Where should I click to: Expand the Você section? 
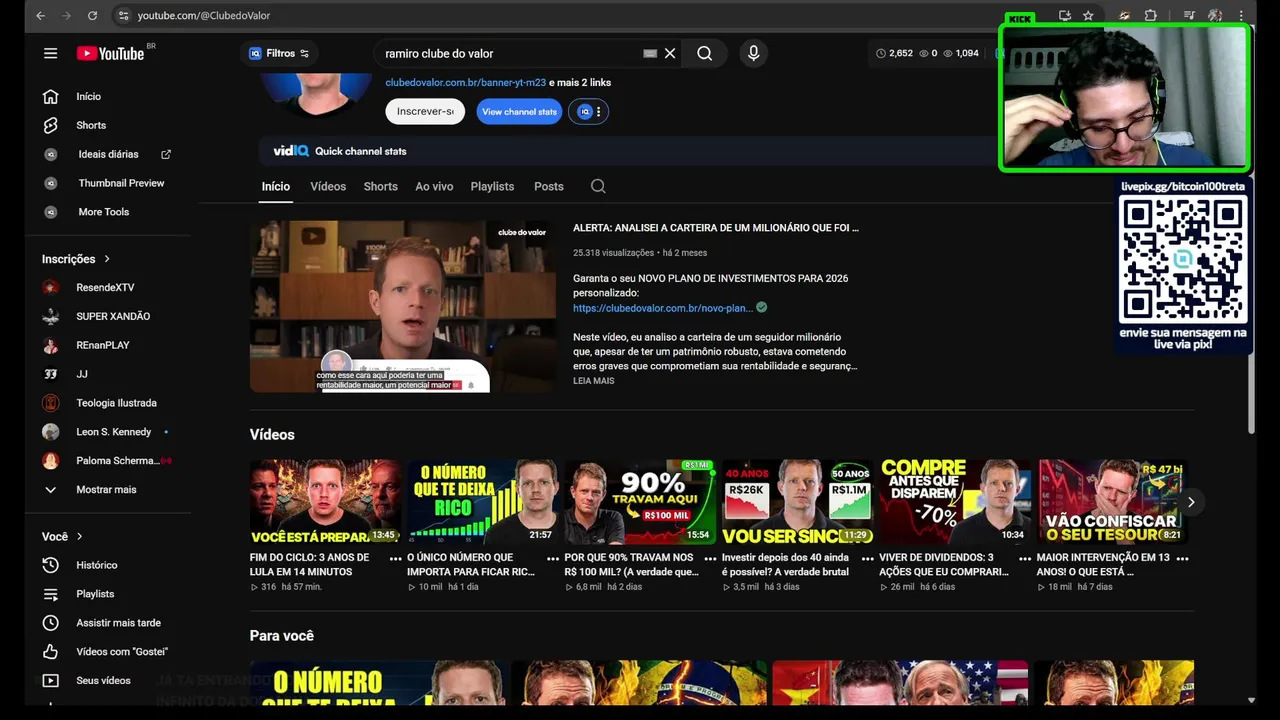tap(62, 537)
